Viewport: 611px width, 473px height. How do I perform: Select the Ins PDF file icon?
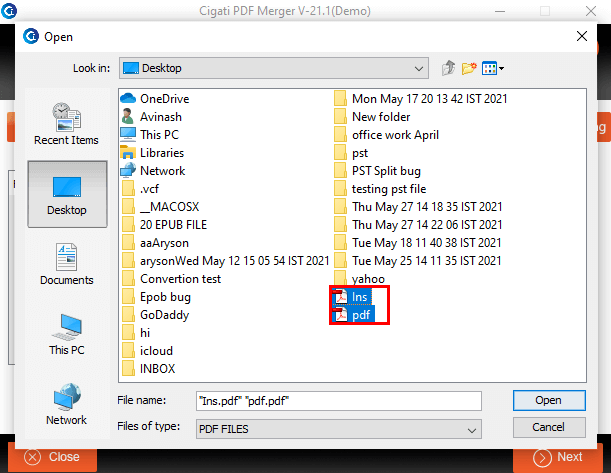click(x=341, y=297)
